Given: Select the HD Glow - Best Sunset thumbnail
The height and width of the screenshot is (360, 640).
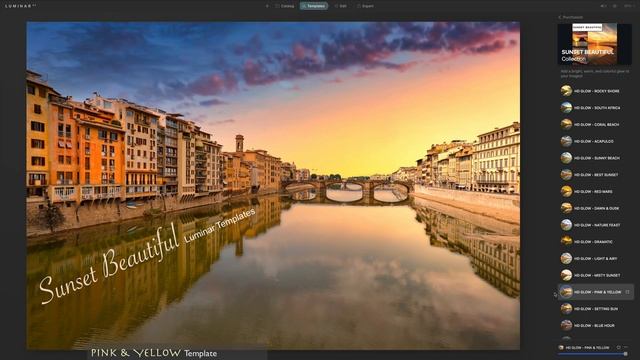Looking at the screenshot, I should [566, 174].
